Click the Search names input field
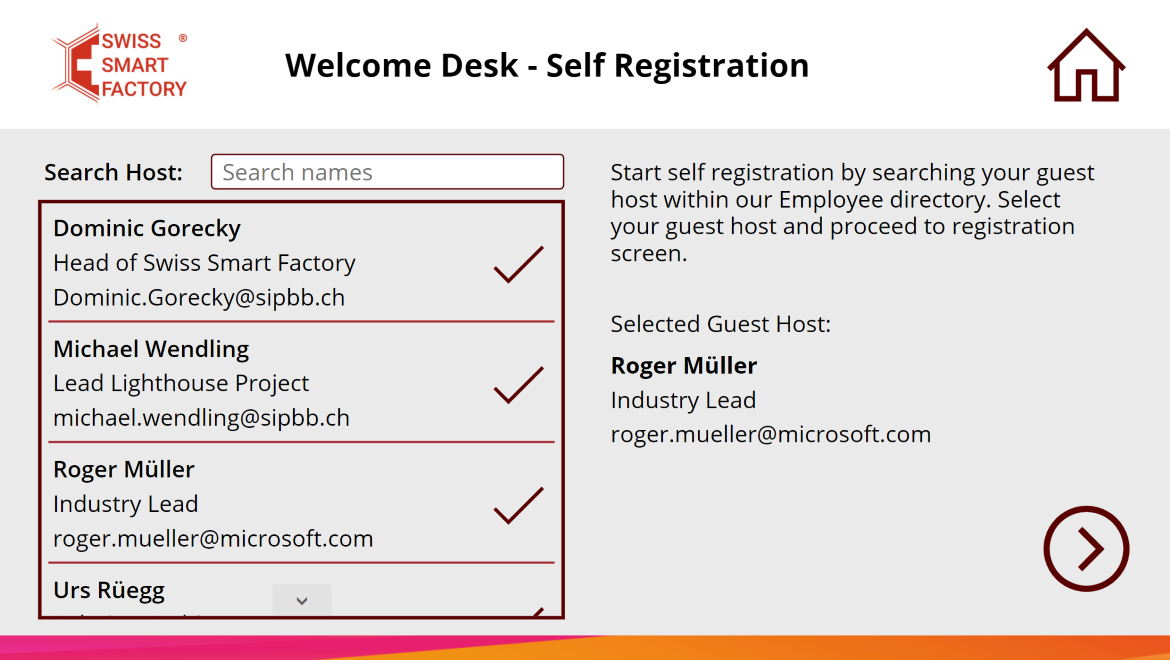This screenshot has height=660, width=1170. tap(387, 172)
